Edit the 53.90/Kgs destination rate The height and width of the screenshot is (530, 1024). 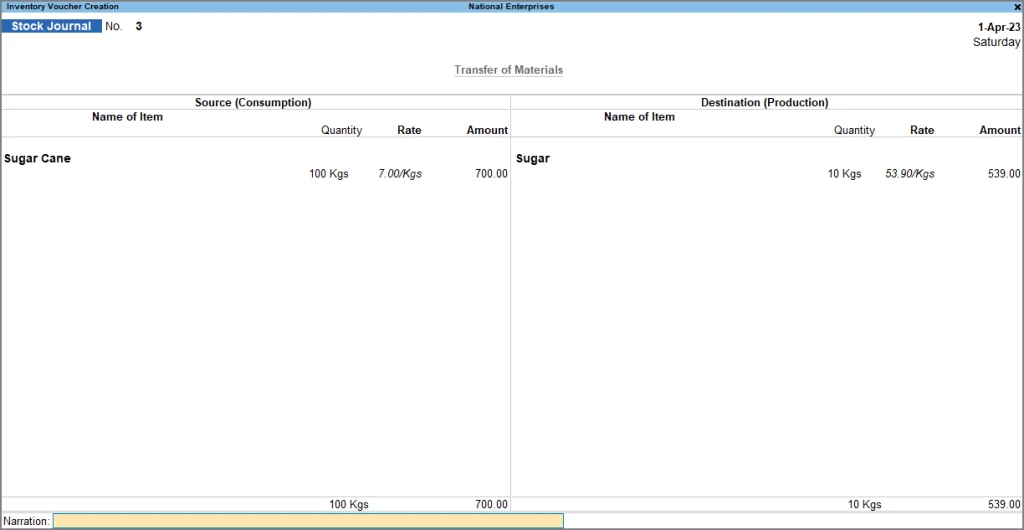point(910,174)
